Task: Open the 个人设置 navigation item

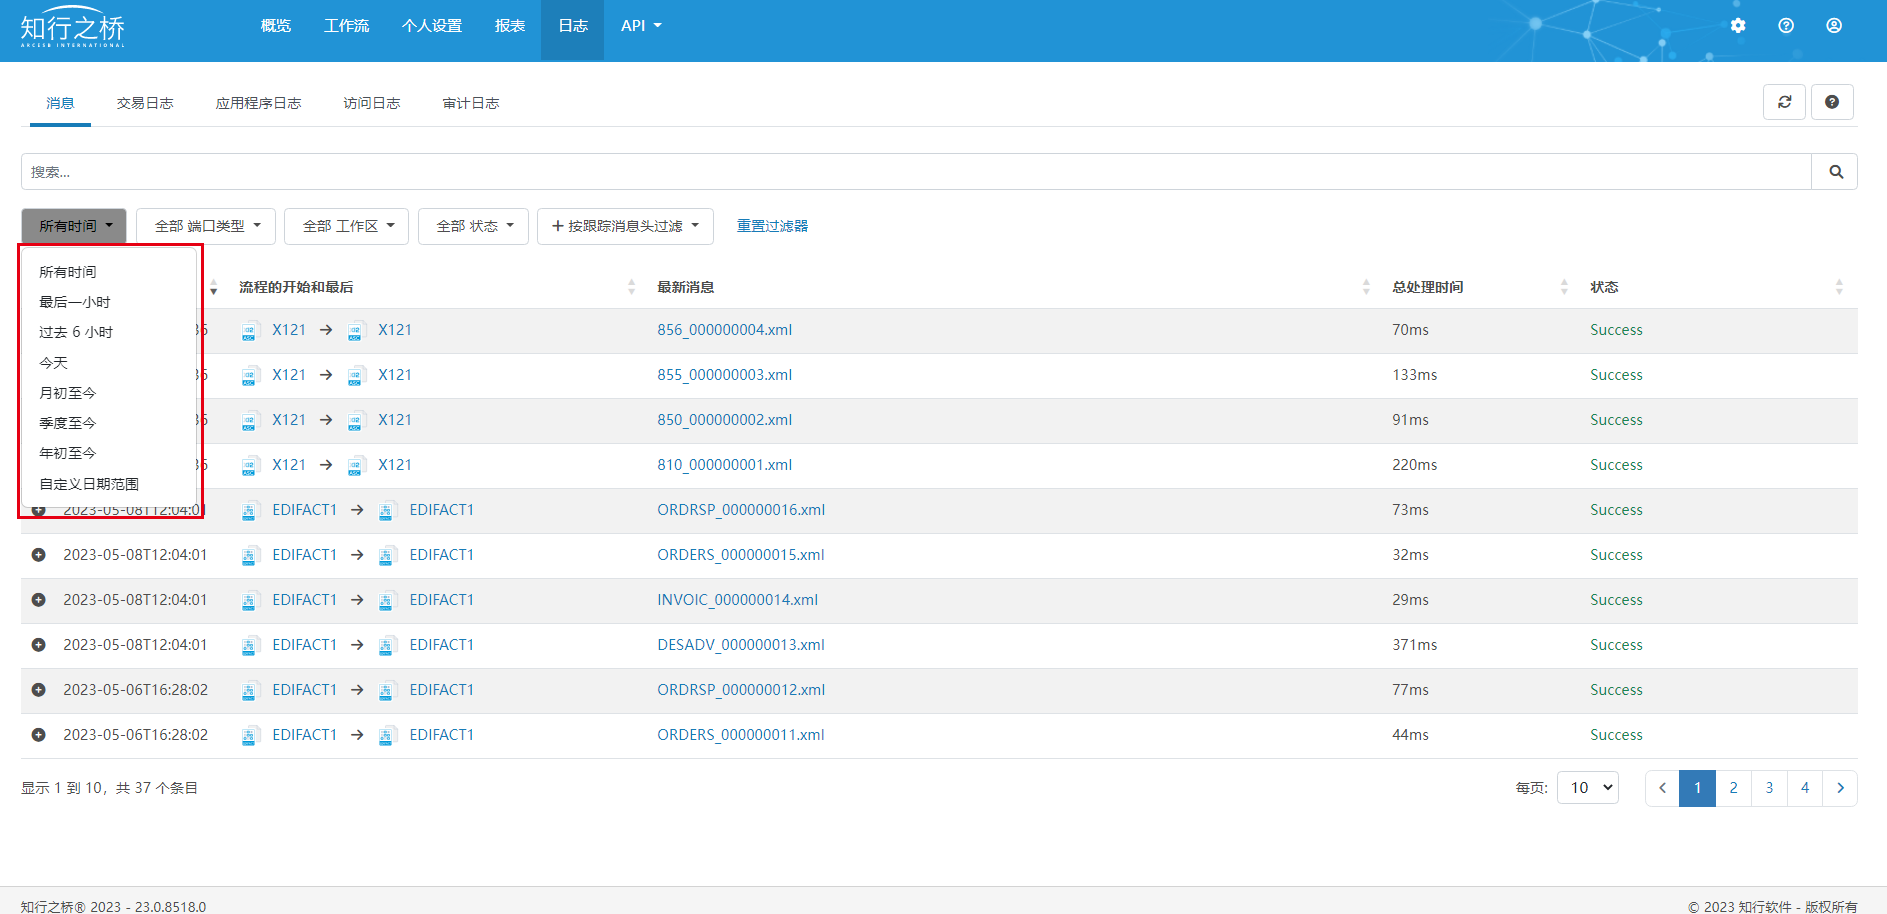Action: (432, 26)
